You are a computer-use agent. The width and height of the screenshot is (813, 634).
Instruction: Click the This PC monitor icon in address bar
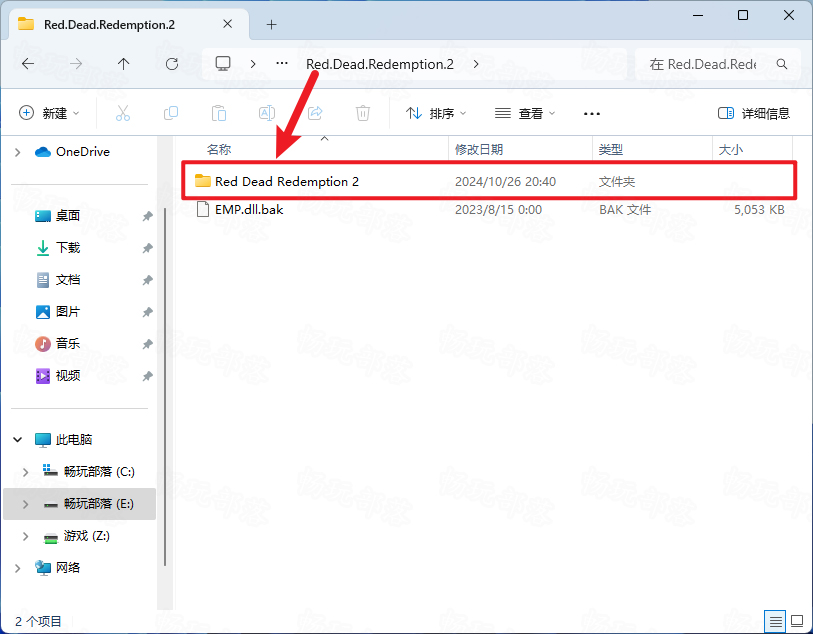click(223, 64)
